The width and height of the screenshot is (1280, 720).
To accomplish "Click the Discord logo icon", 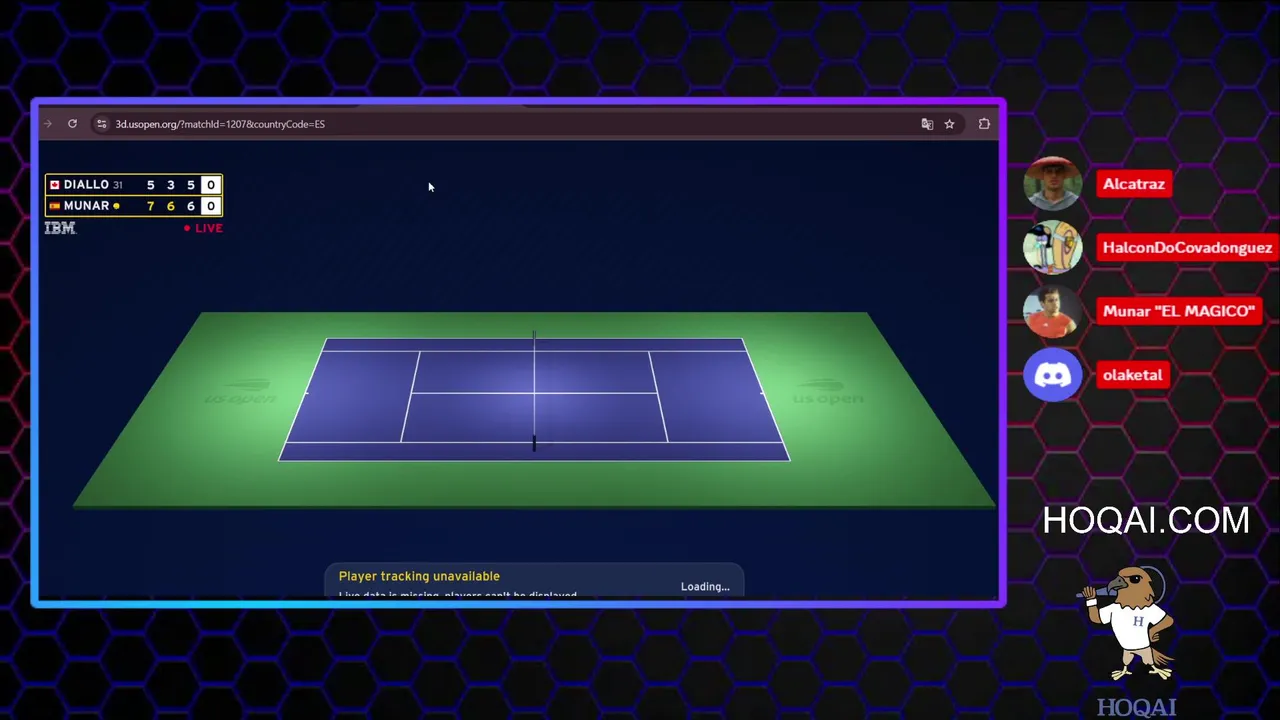I will pos(1052,375).
